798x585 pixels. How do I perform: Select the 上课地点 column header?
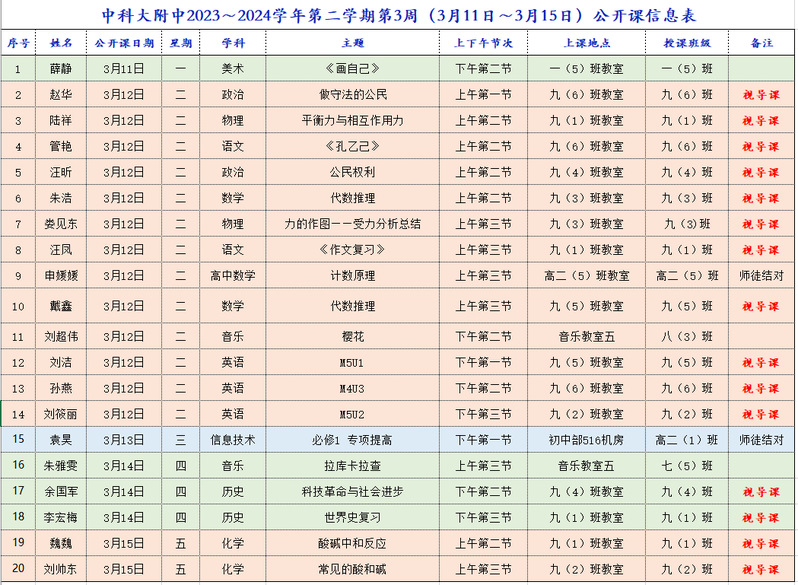[587, 43]
